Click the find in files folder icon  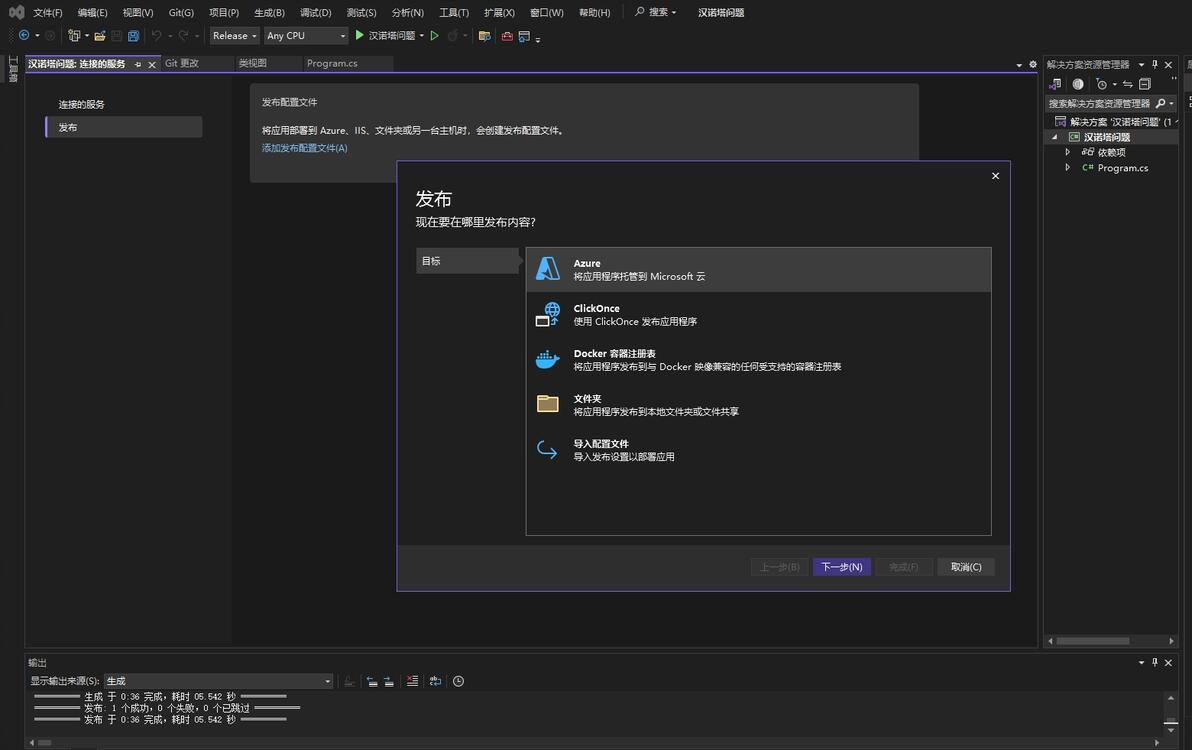pos(484,36)
